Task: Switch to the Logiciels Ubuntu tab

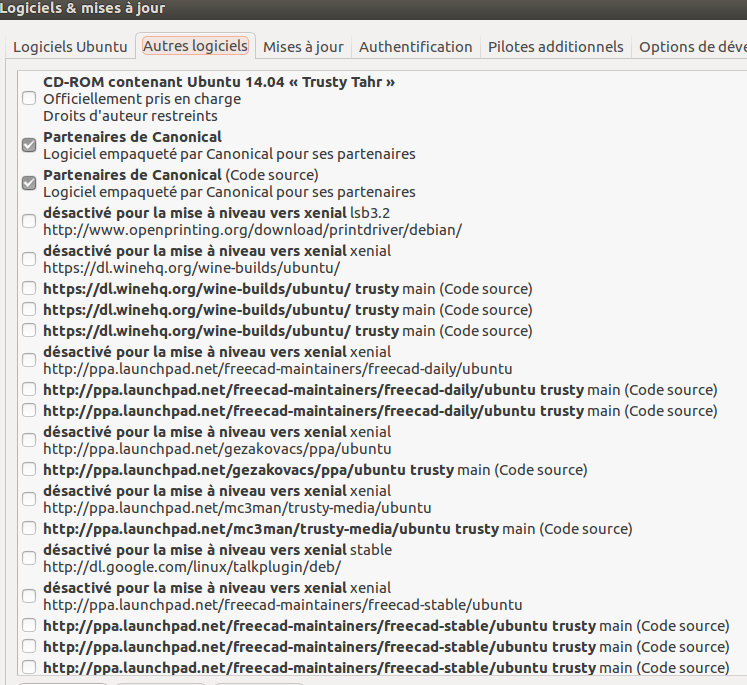Action: pyautogui.click(x=70, y=47)
